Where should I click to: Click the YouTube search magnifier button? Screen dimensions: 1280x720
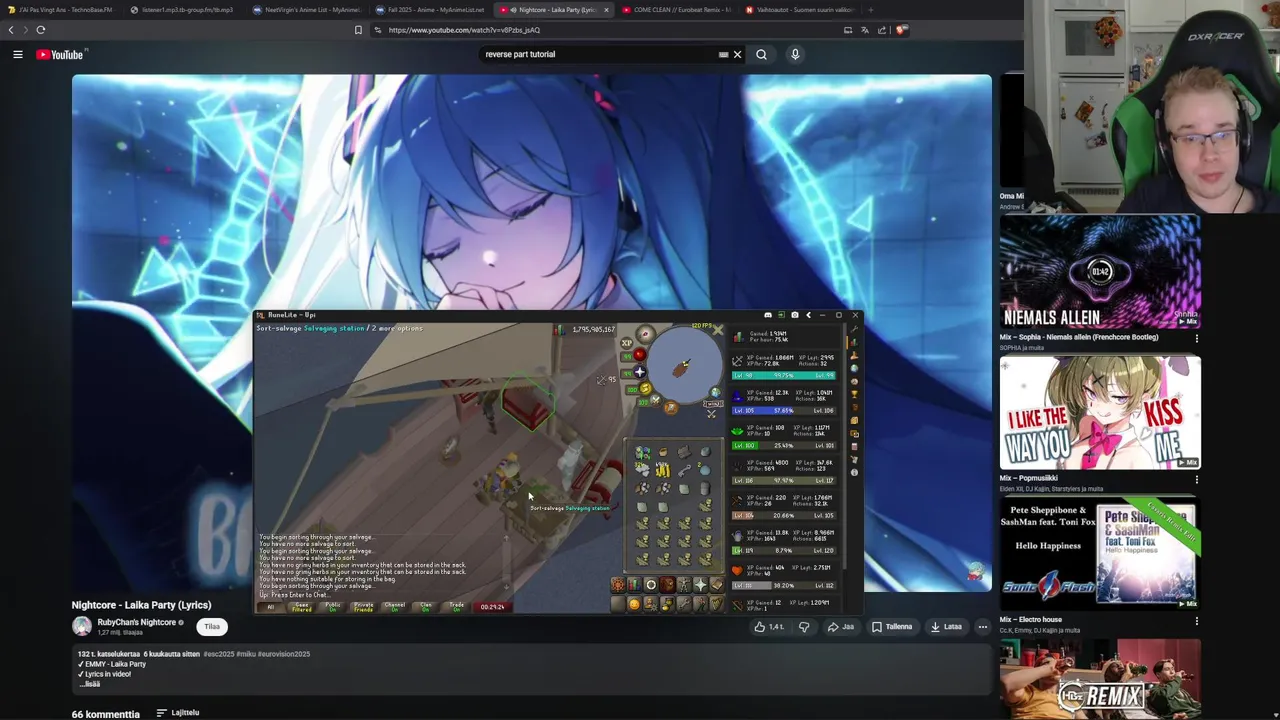[x=761, y=54]
